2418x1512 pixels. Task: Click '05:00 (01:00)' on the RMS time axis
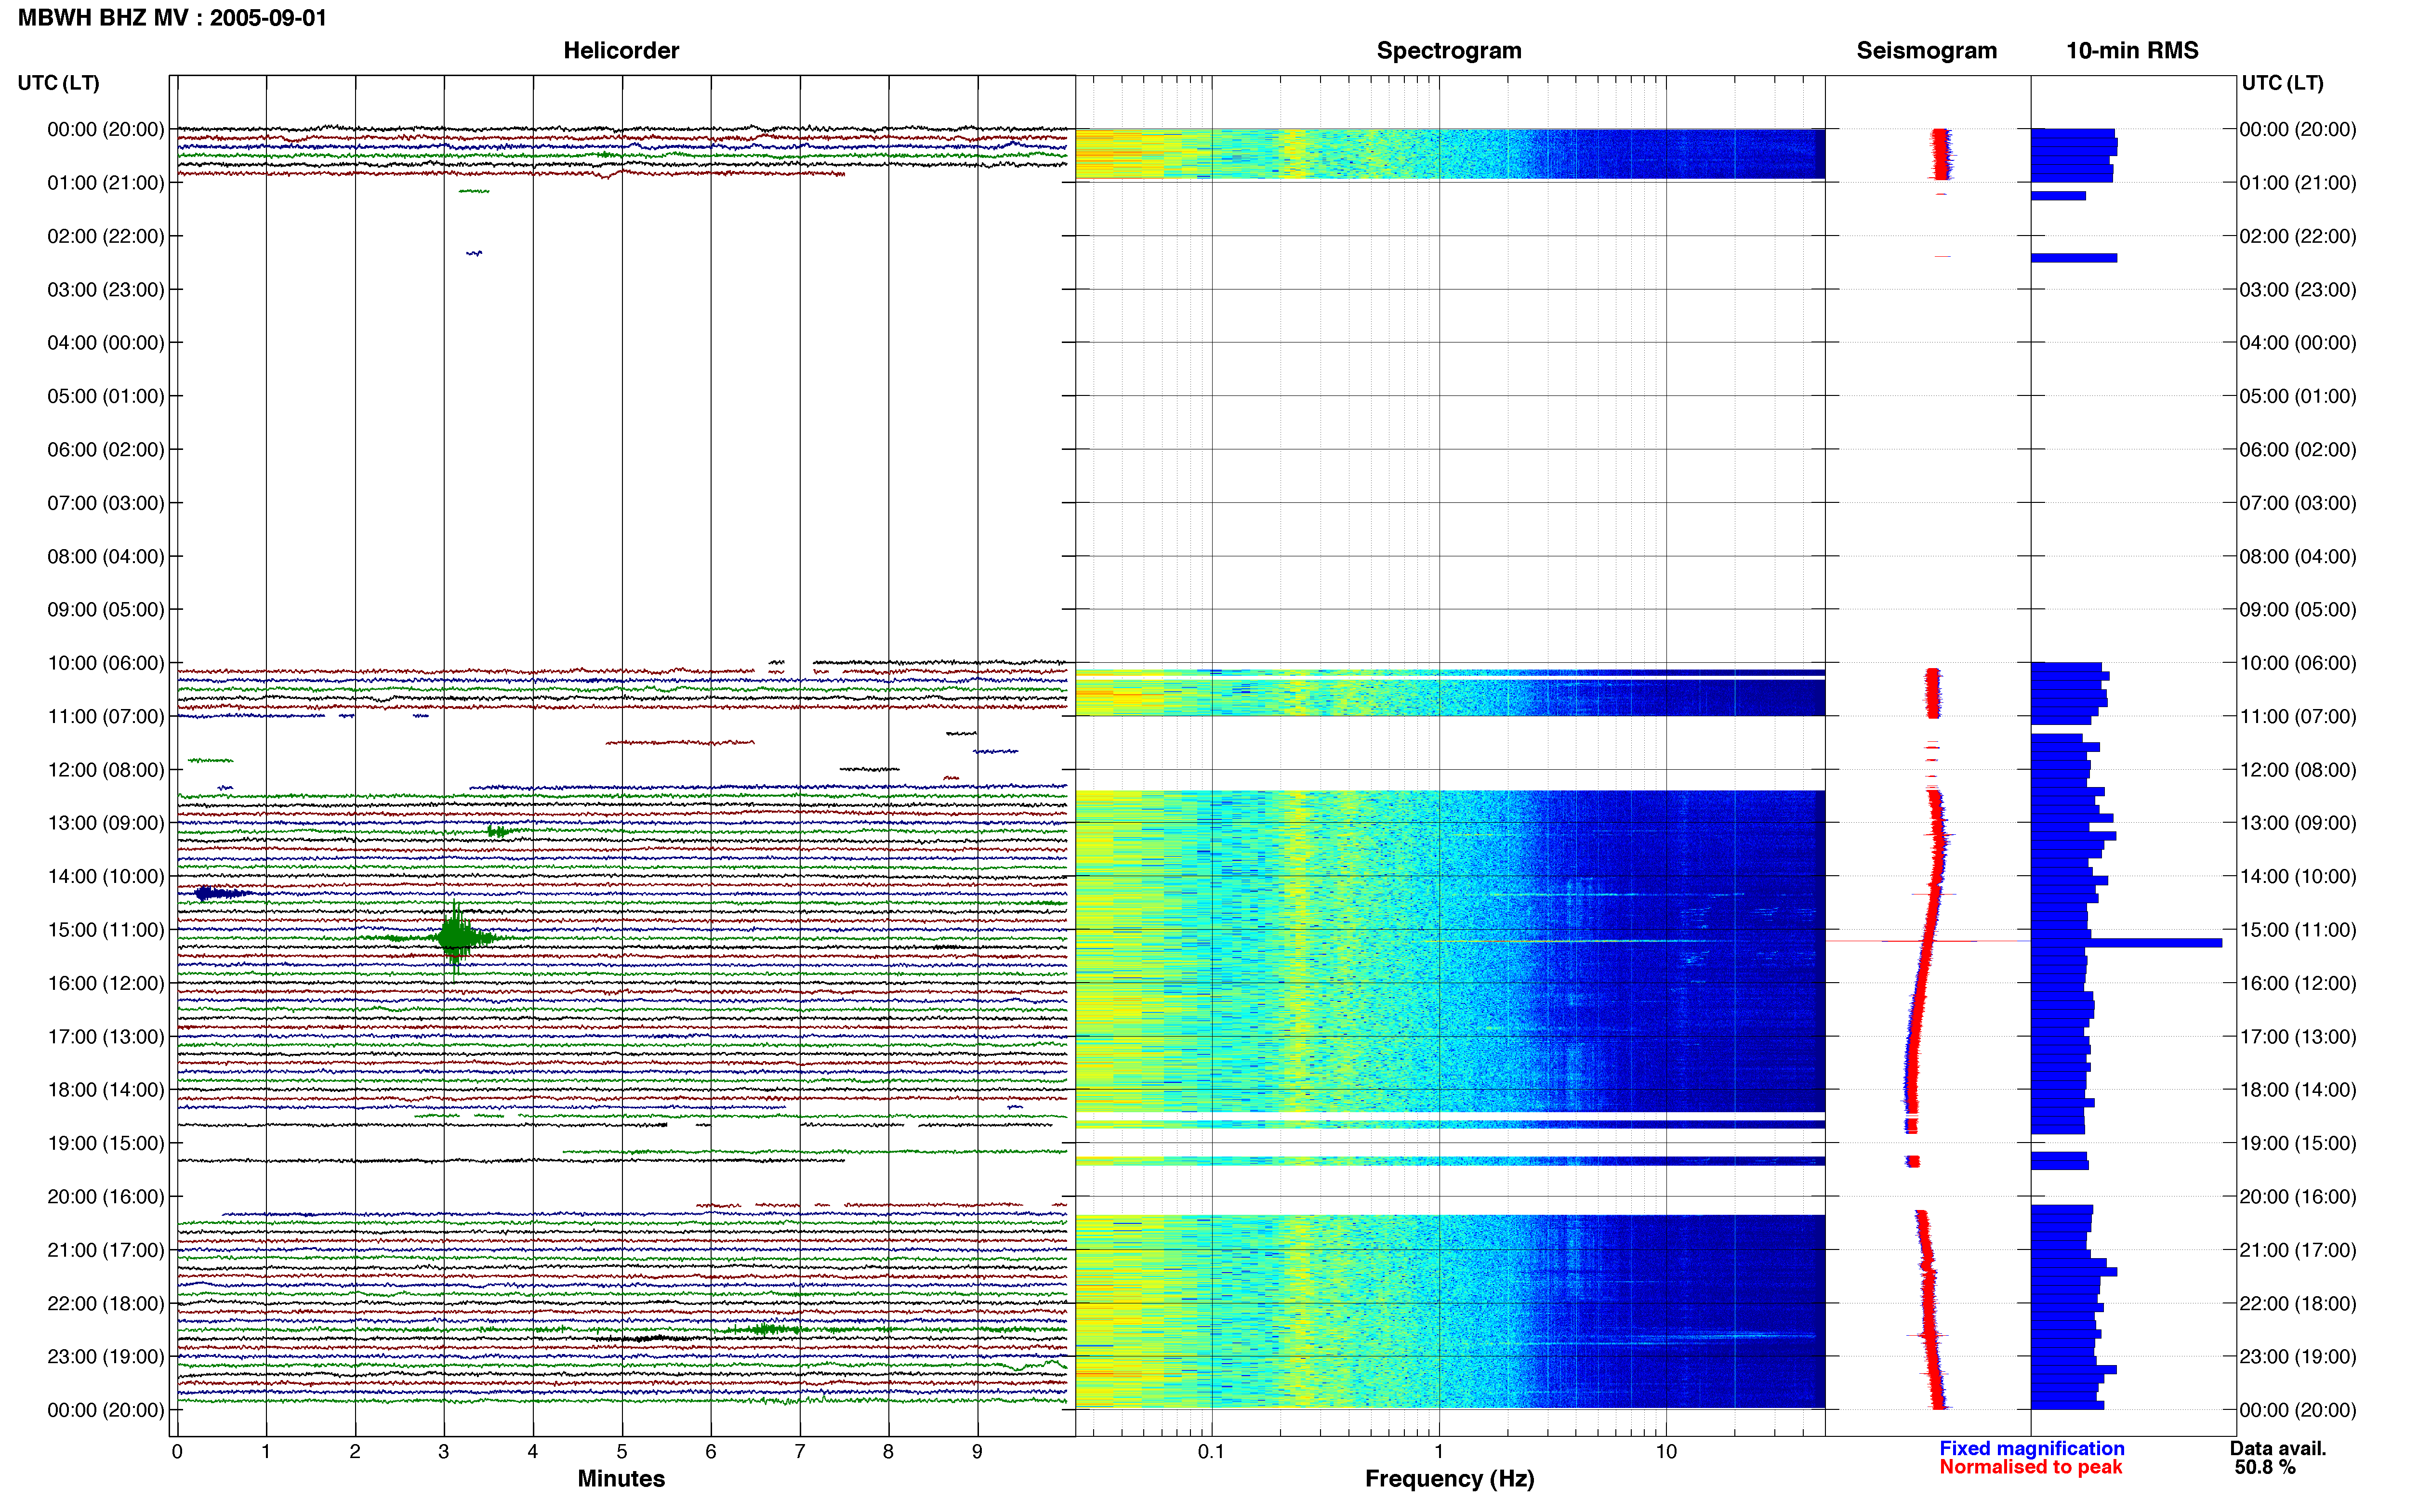(2298, 396)
